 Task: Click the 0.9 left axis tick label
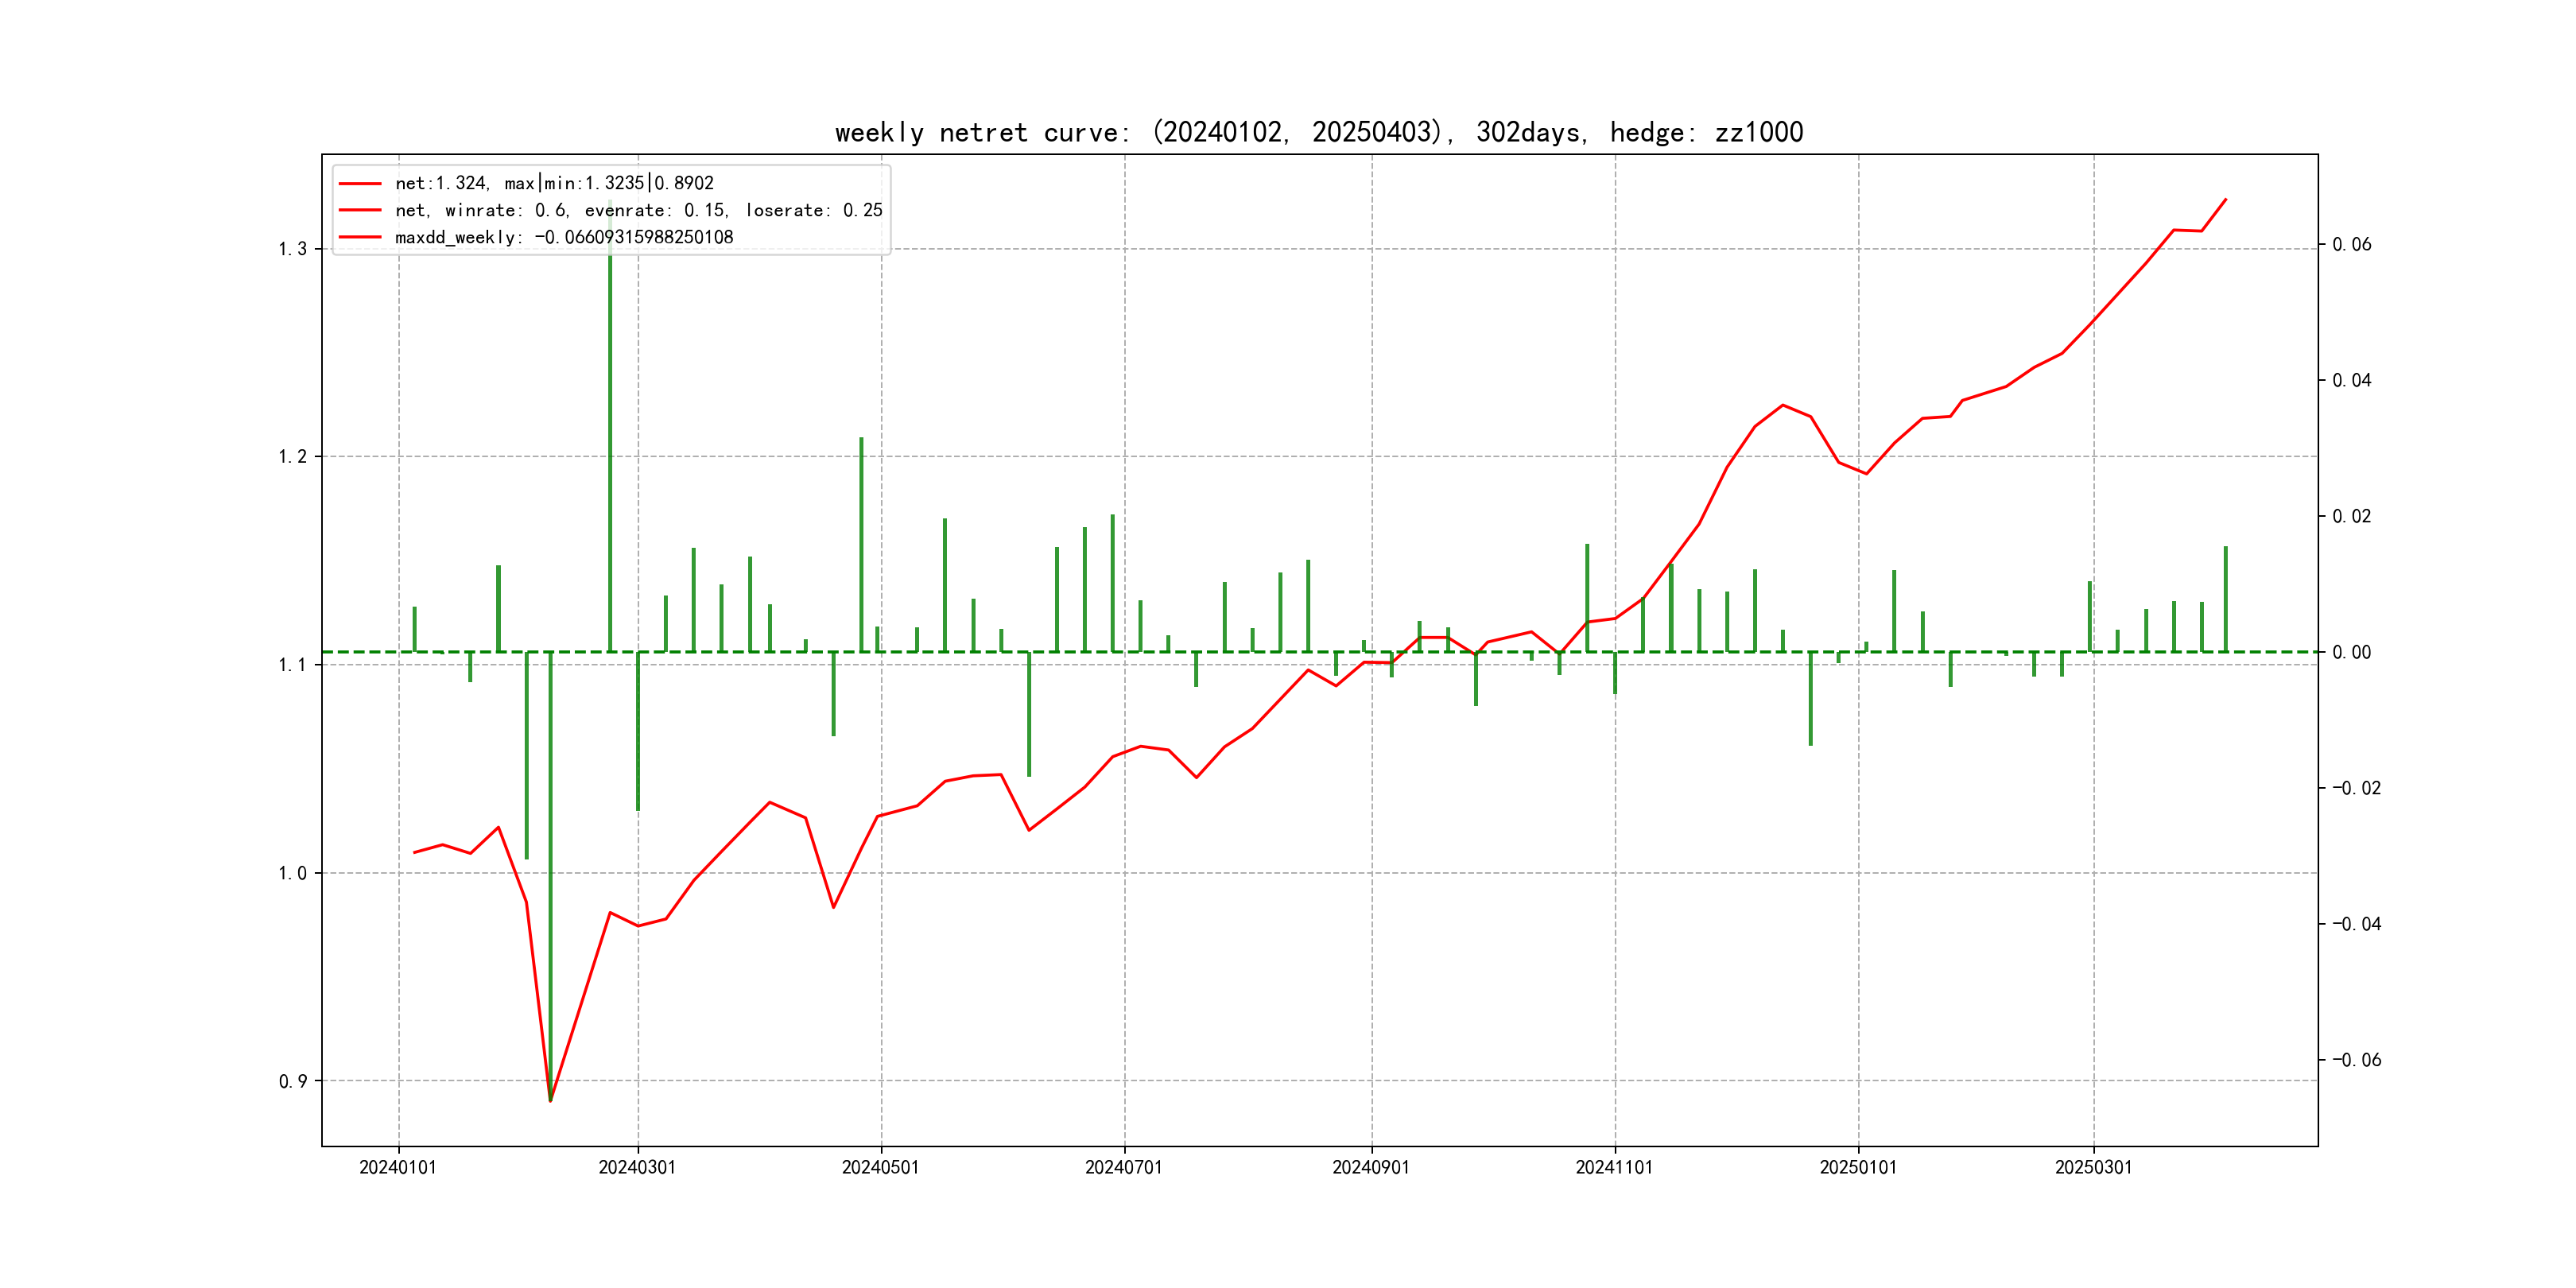[x=292, y=1081]
